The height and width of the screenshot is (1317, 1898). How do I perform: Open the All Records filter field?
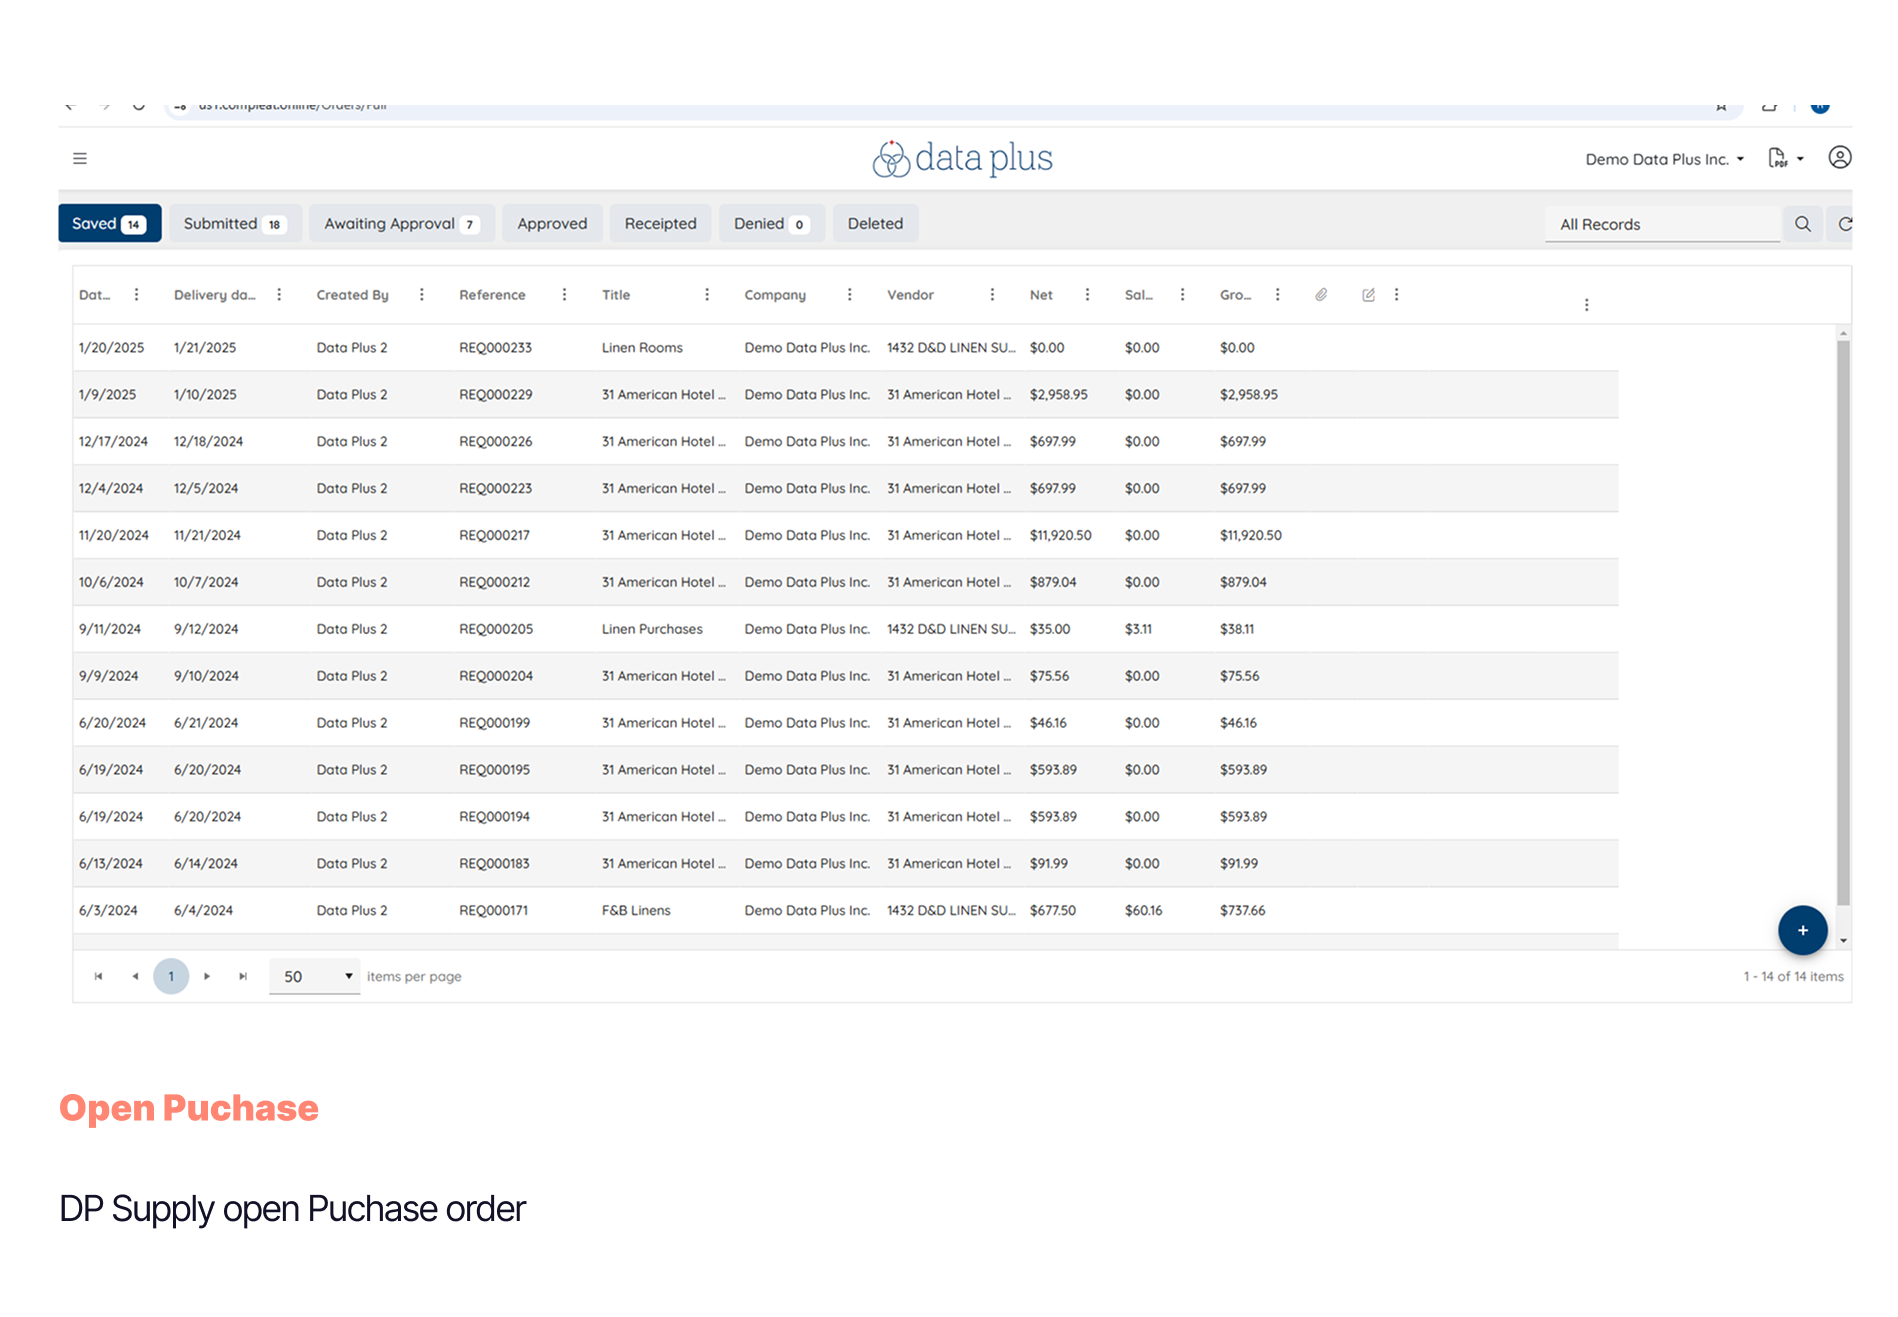[1662, 224]
